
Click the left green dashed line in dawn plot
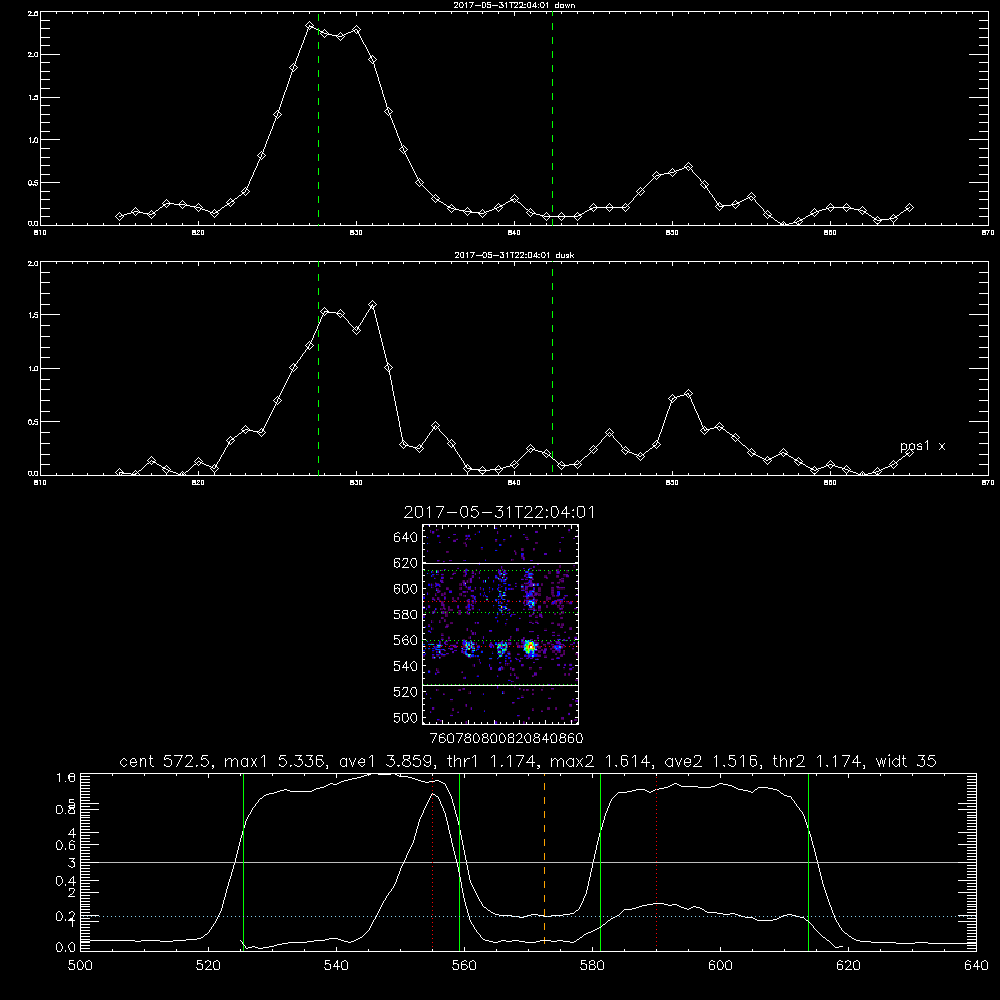318,119
